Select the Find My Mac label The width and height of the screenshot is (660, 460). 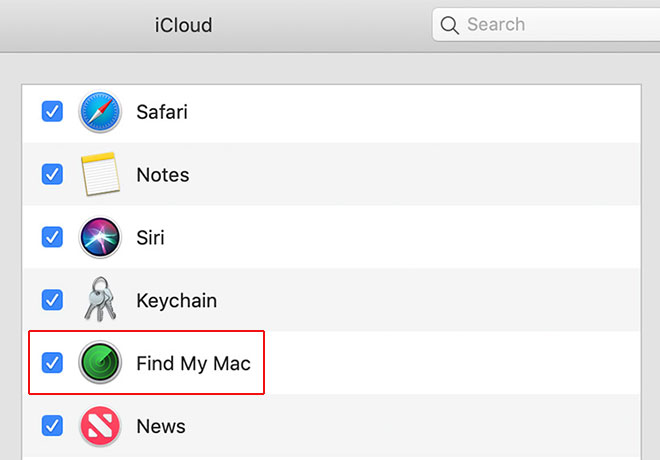click(x=194, y=364)
